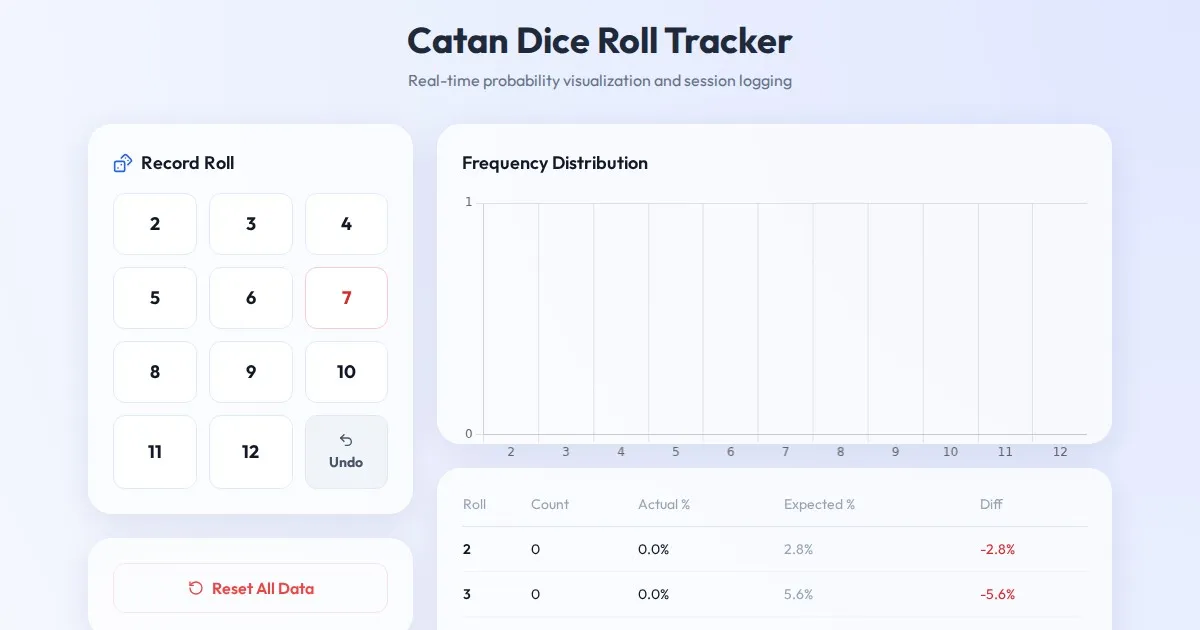Tap the 6 roll button
1200x630 pixels.
[x=251, y=298]
